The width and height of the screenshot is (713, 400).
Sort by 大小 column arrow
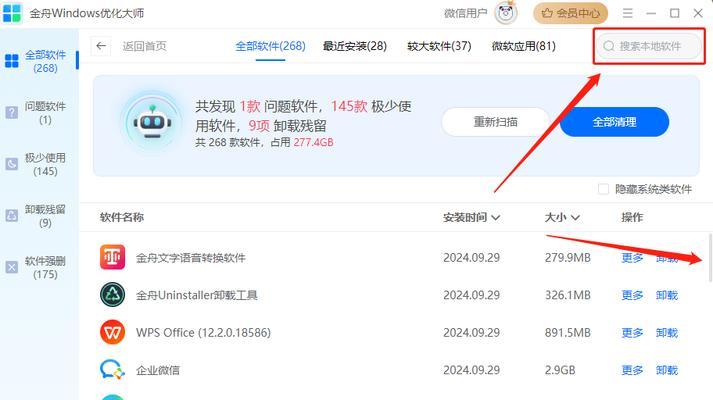click(x=575, y=218)
